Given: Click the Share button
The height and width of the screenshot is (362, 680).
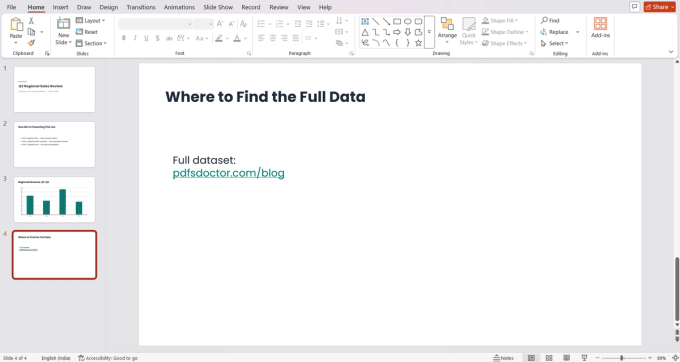Looking at the screenshot, I should (x=660, y=7).
